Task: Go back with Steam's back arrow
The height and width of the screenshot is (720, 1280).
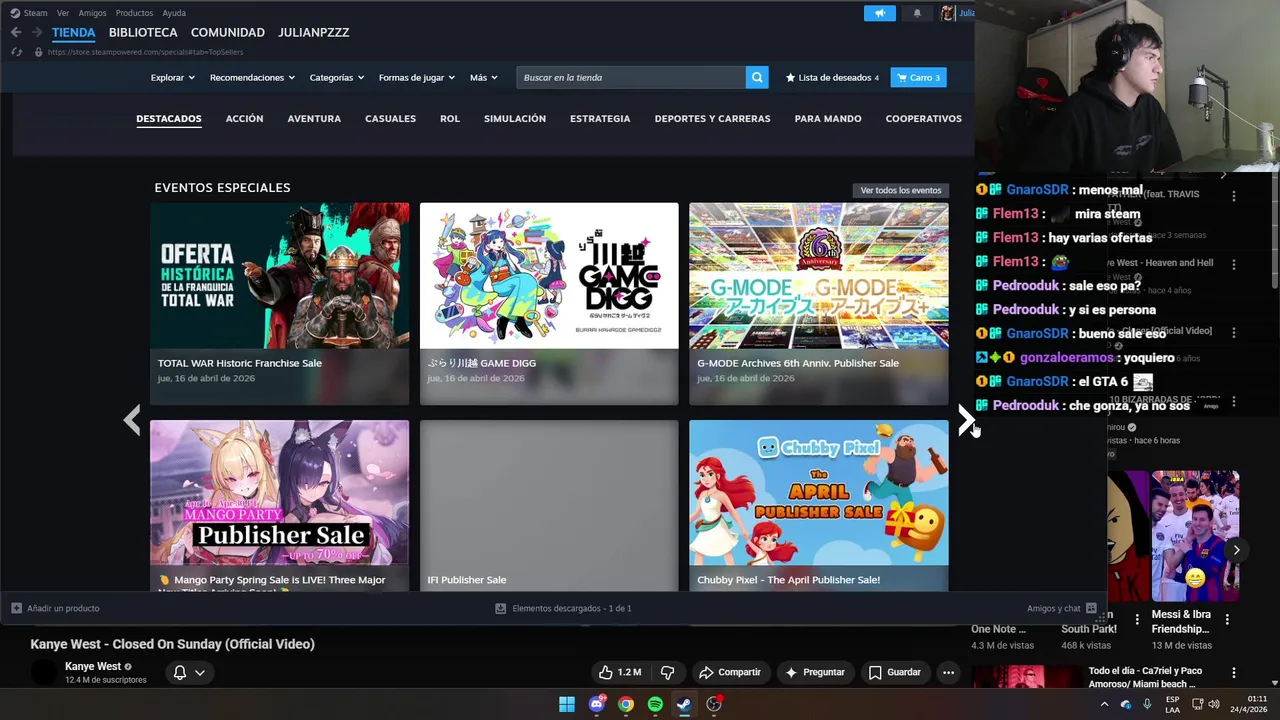Action: tap(16, 32)
